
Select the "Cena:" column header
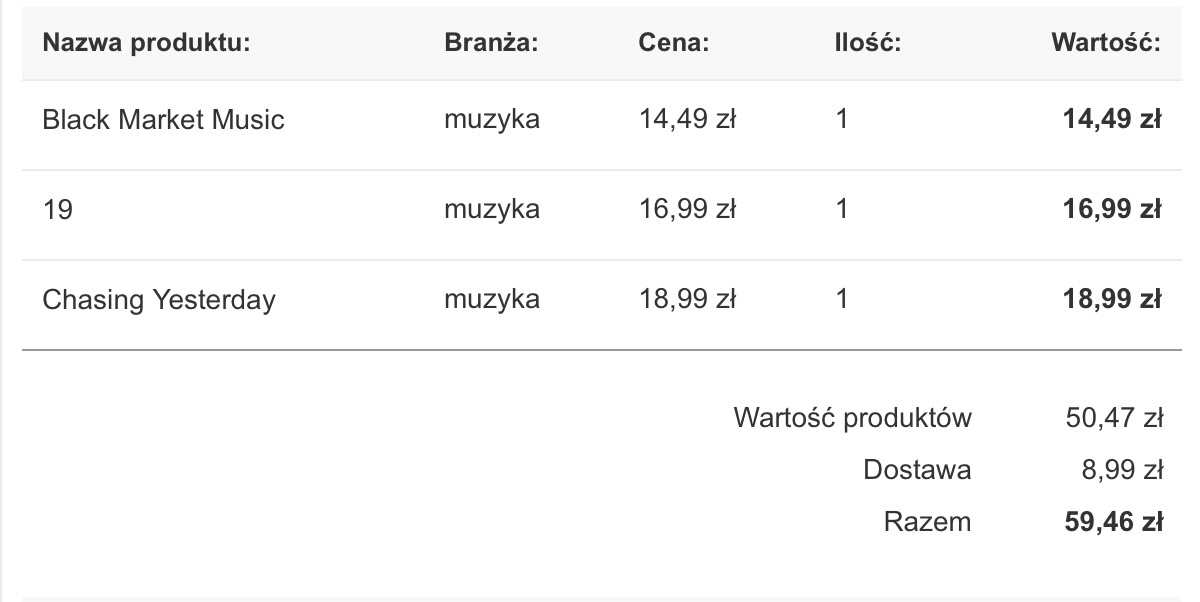[x=674, y=43]
